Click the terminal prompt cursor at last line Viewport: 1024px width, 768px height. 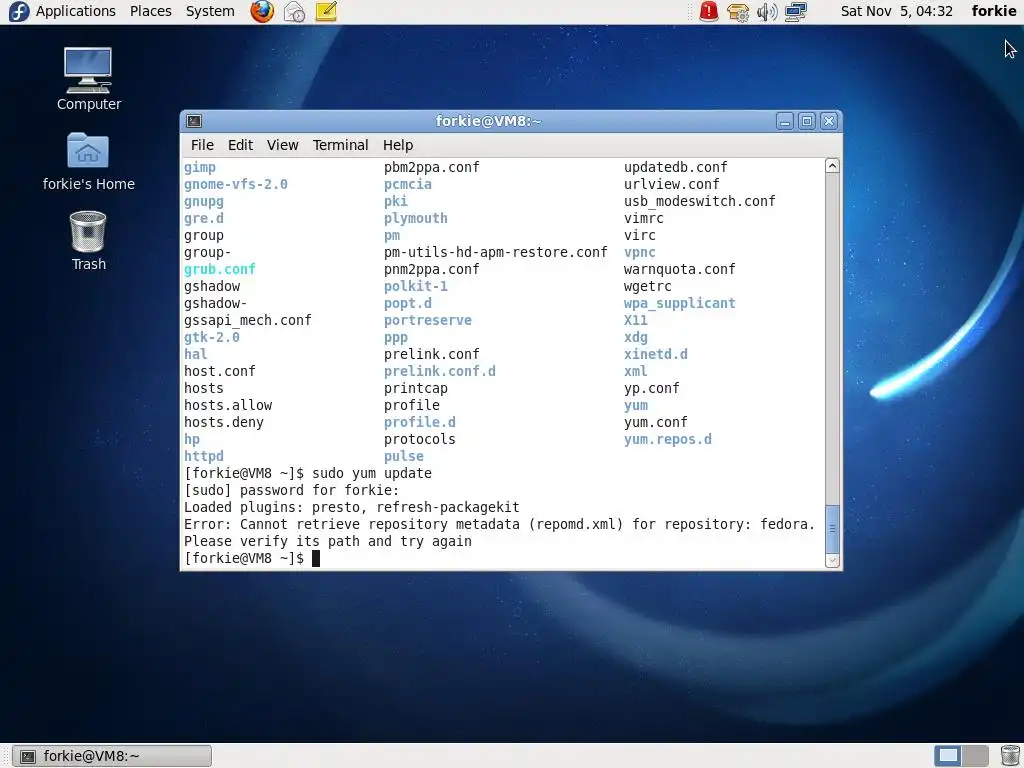click(316, 558)
